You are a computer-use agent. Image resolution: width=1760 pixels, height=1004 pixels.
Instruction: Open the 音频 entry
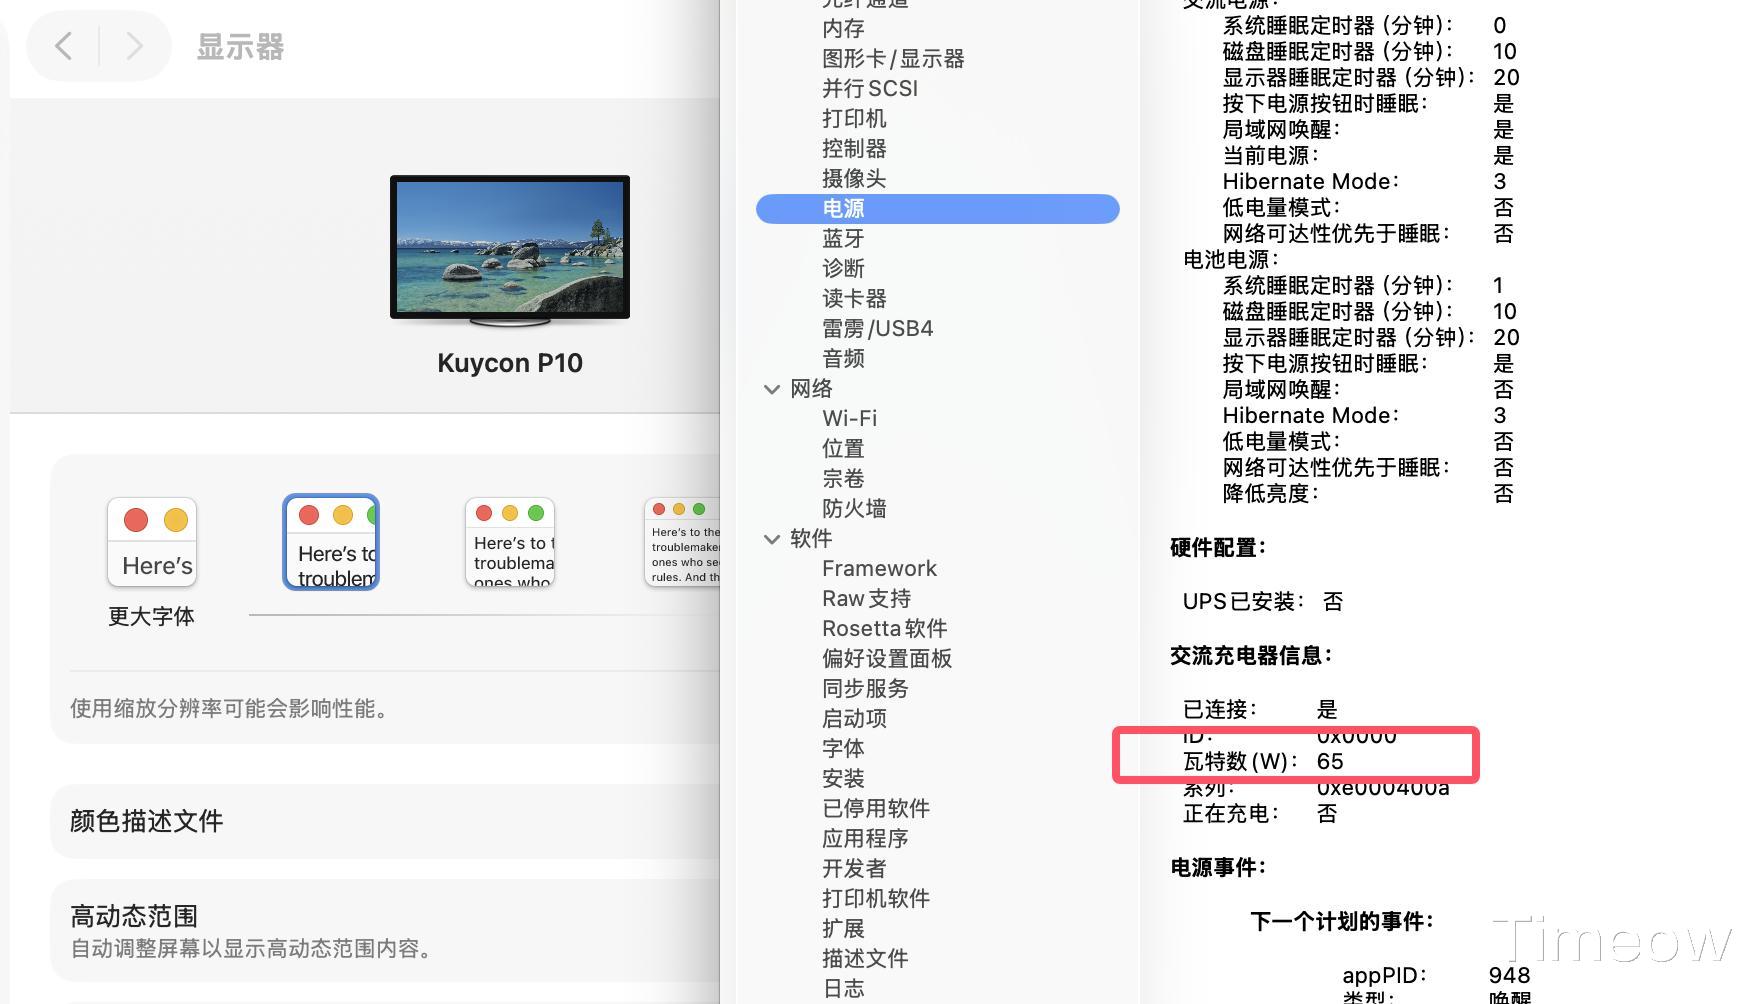tap(843, 359)
